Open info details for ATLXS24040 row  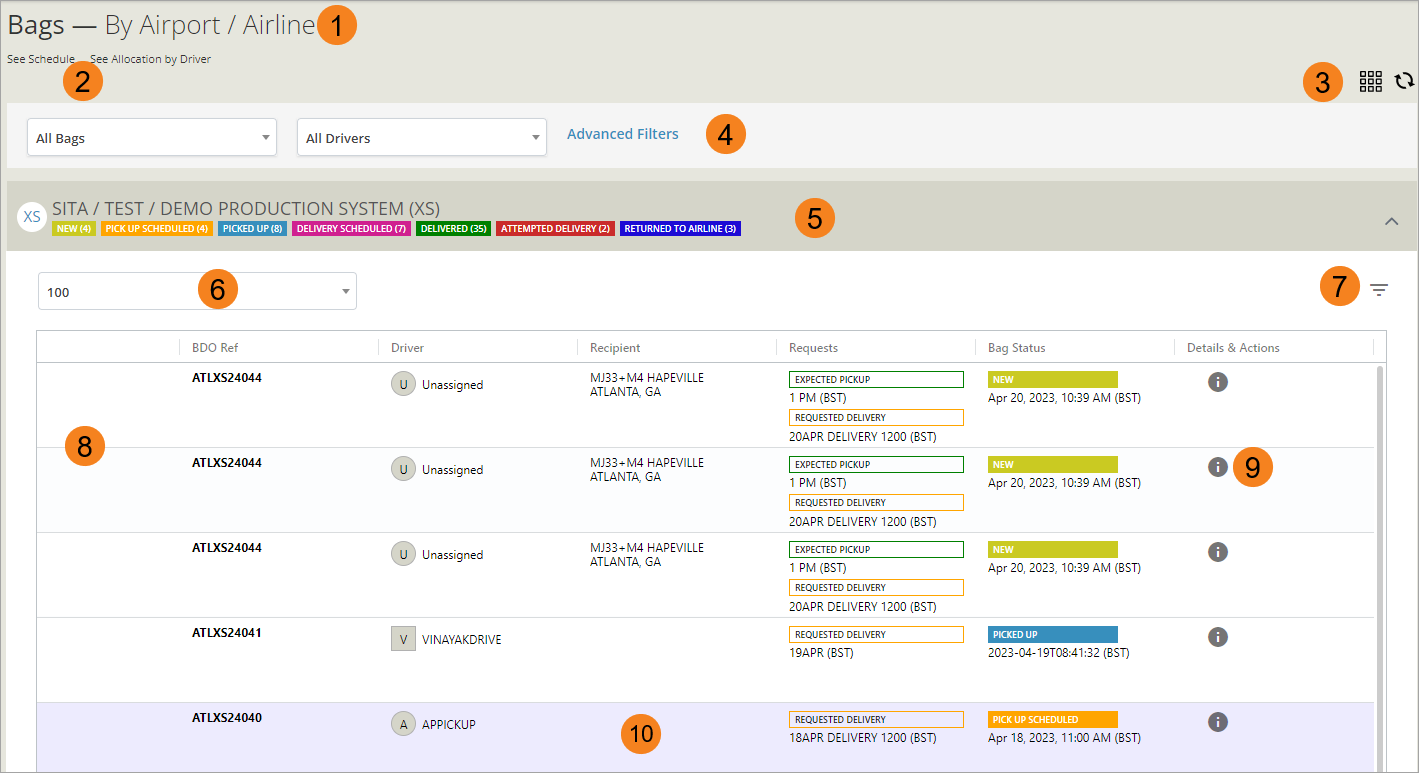coord(1217,721)
